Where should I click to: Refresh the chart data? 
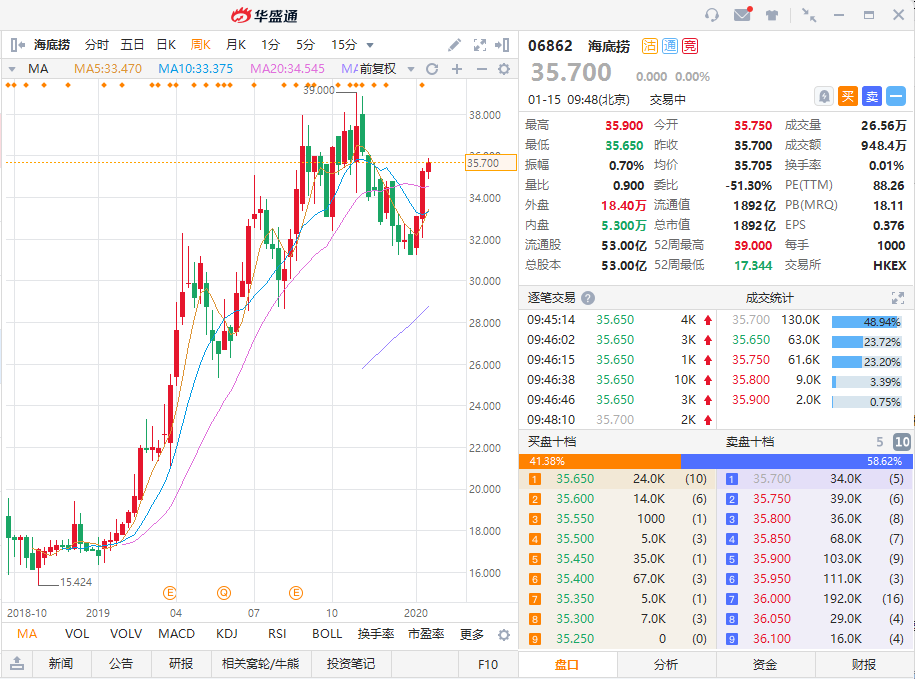[x=432, y=69]
